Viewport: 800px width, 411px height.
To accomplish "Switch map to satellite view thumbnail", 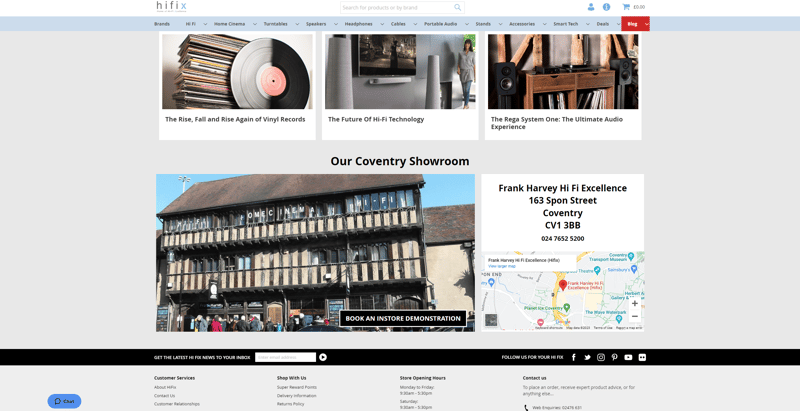I will click(x=491, y=320).
